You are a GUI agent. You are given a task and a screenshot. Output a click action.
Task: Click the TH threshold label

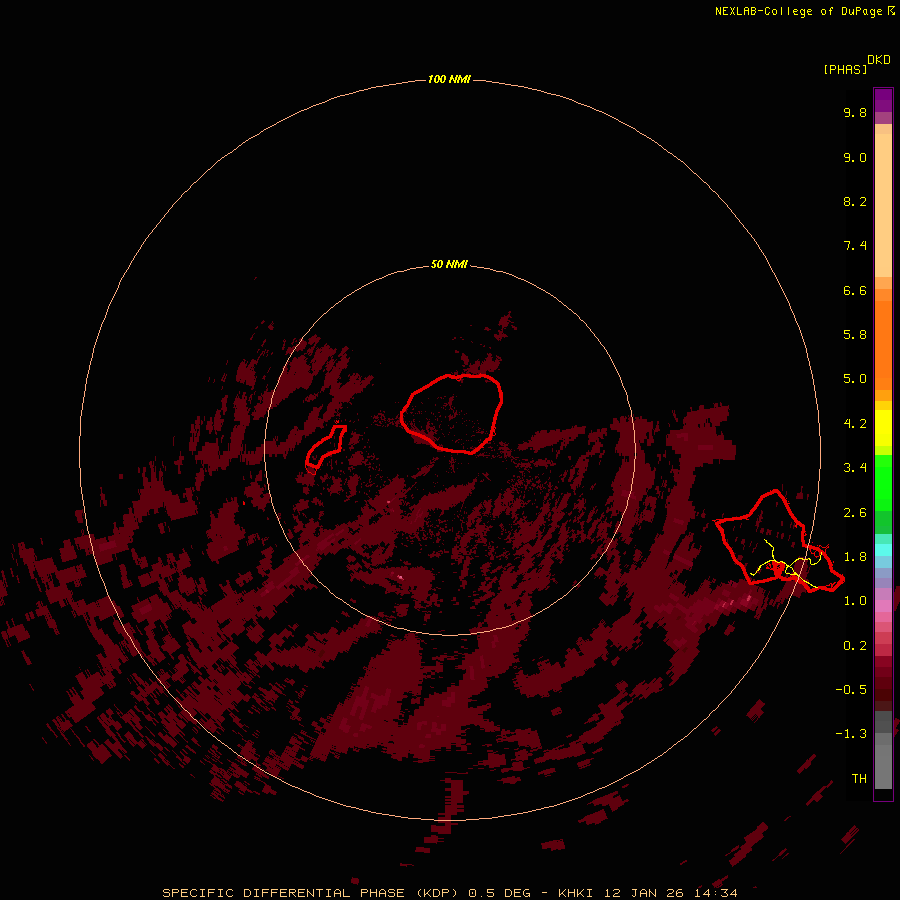(x=859, y=779)
